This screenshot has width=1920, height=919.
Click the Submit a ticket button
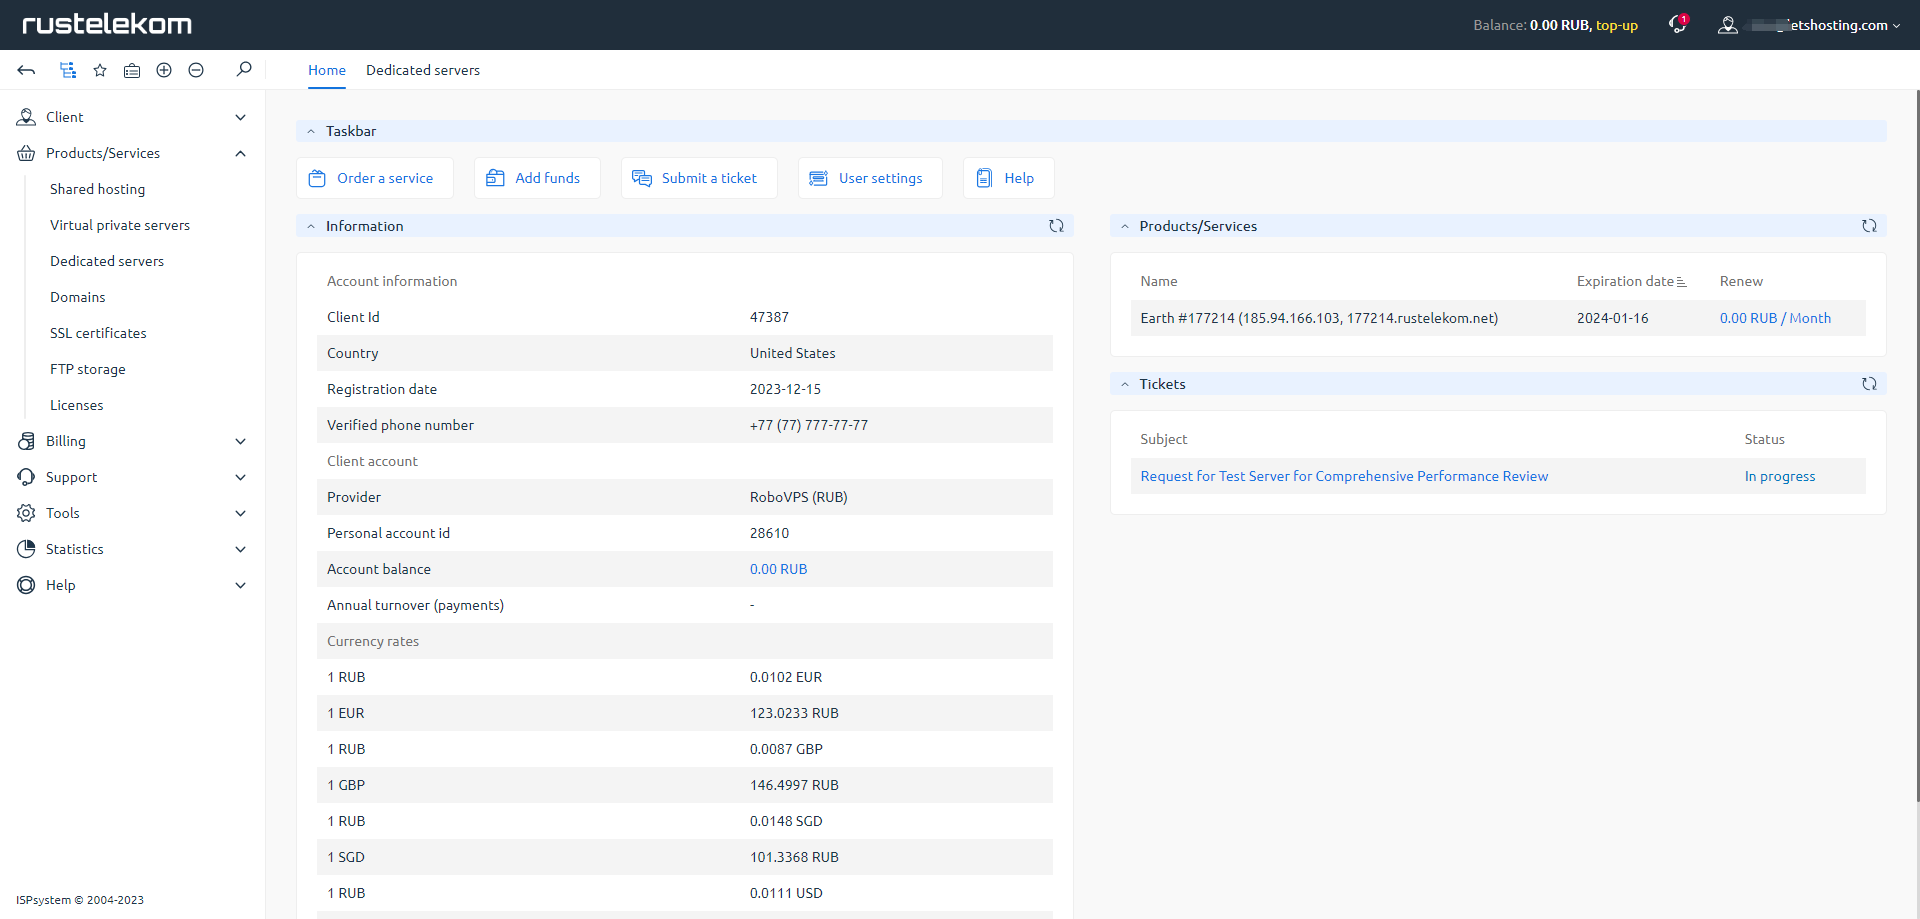click(x=699, y=178)
